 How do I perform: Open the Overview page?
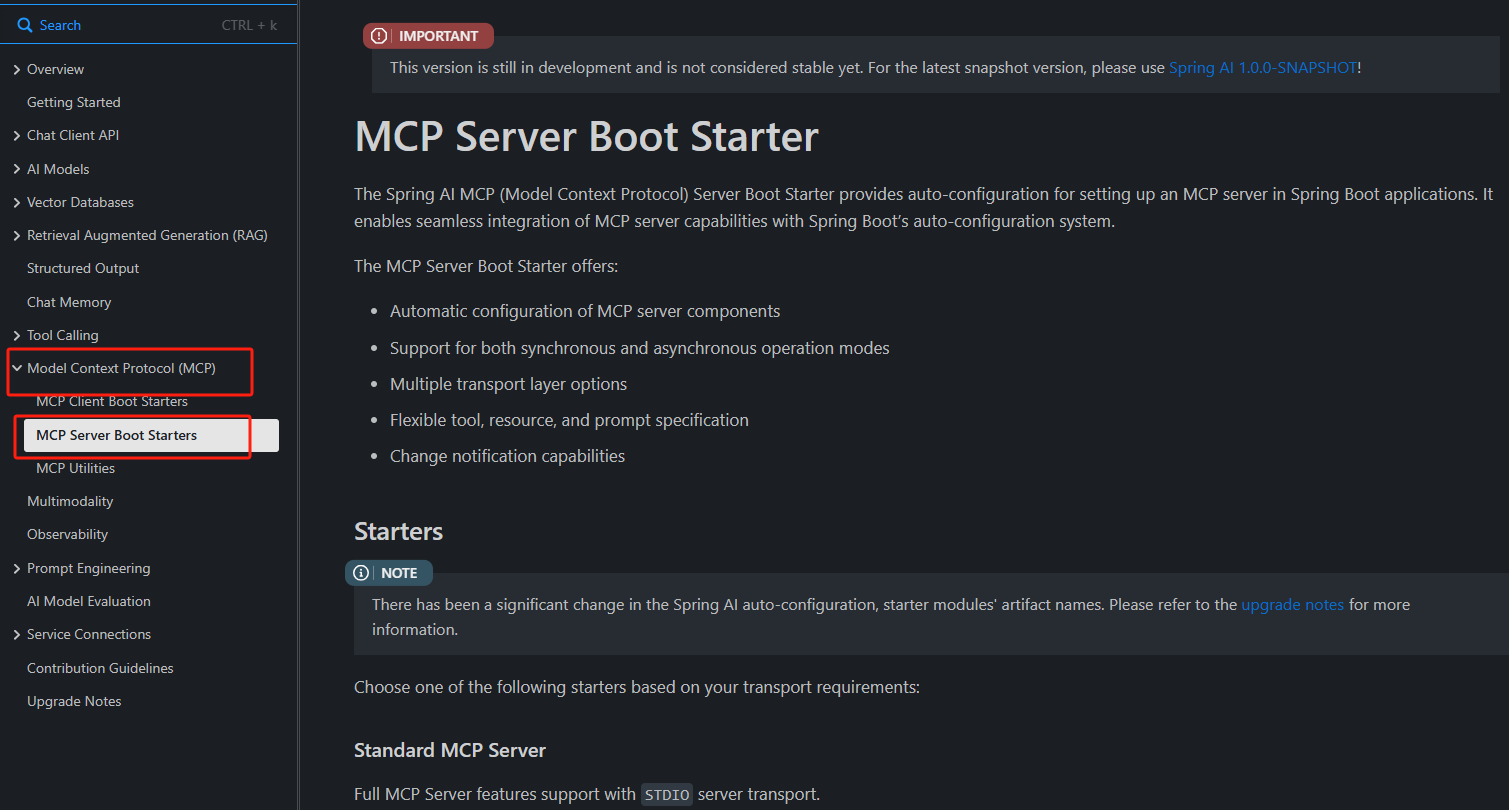pyautogui.click(x=55, y=69)
